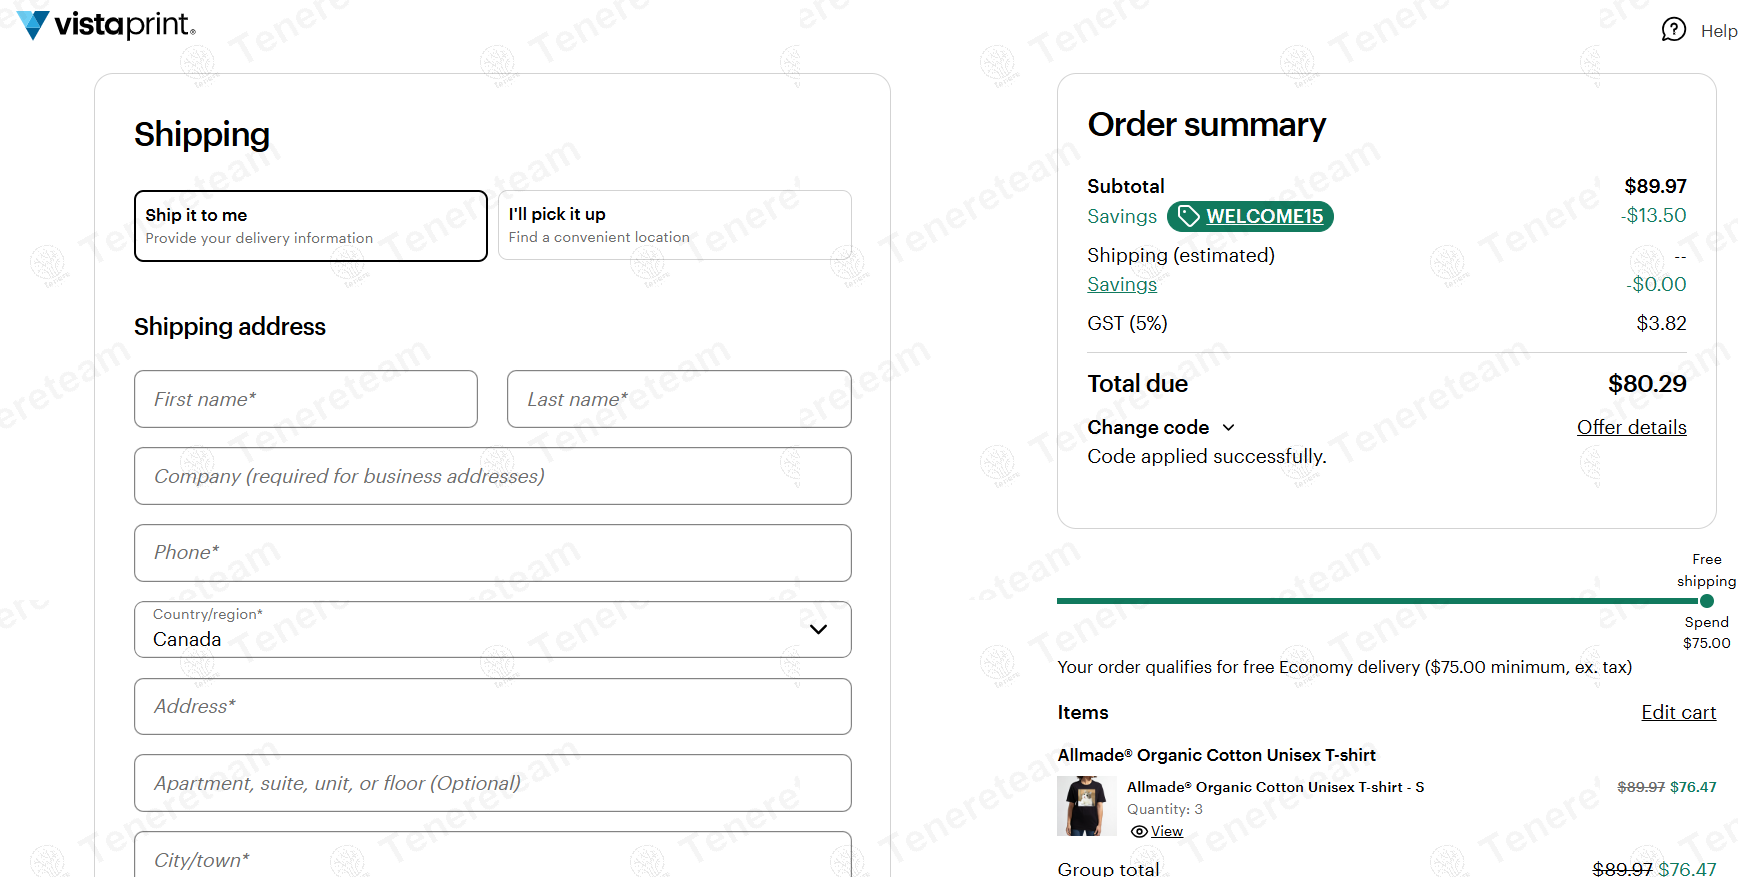Click the tag icon on WELCOME15 badge
This screenshot has width=1738, height=877.
pyautogui.click(x=1188, y=216)
